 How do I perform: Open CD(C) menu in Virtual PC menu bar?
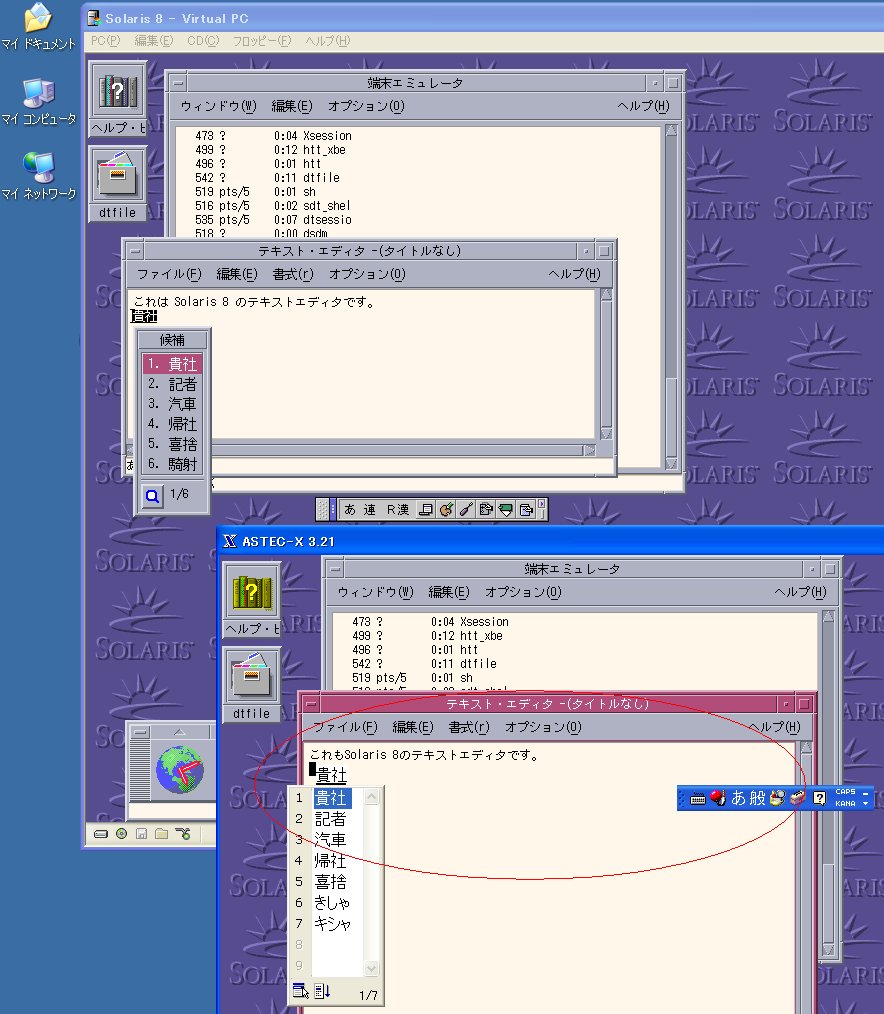203,41
